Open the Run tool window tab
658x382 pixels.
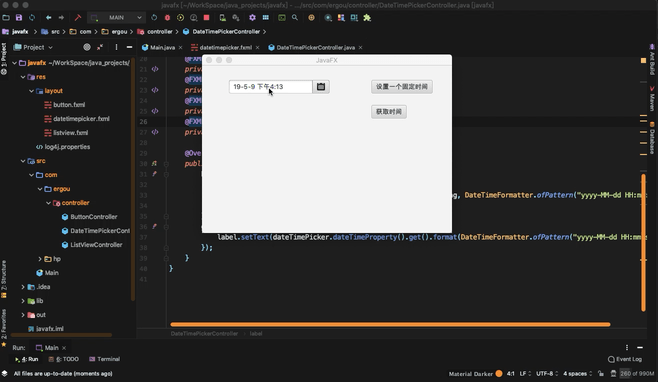pyautogui.click(x=26, y=359)
